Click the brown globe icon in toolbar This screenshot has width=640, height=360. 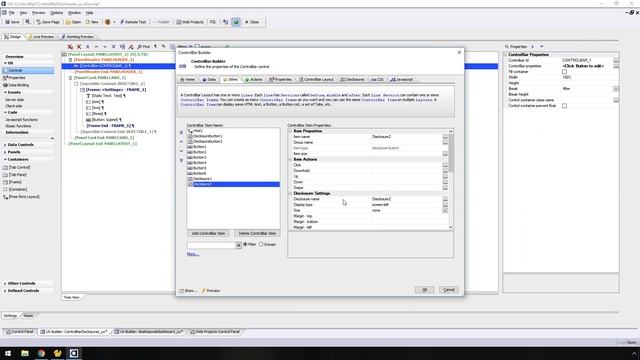tap(107, 22)
